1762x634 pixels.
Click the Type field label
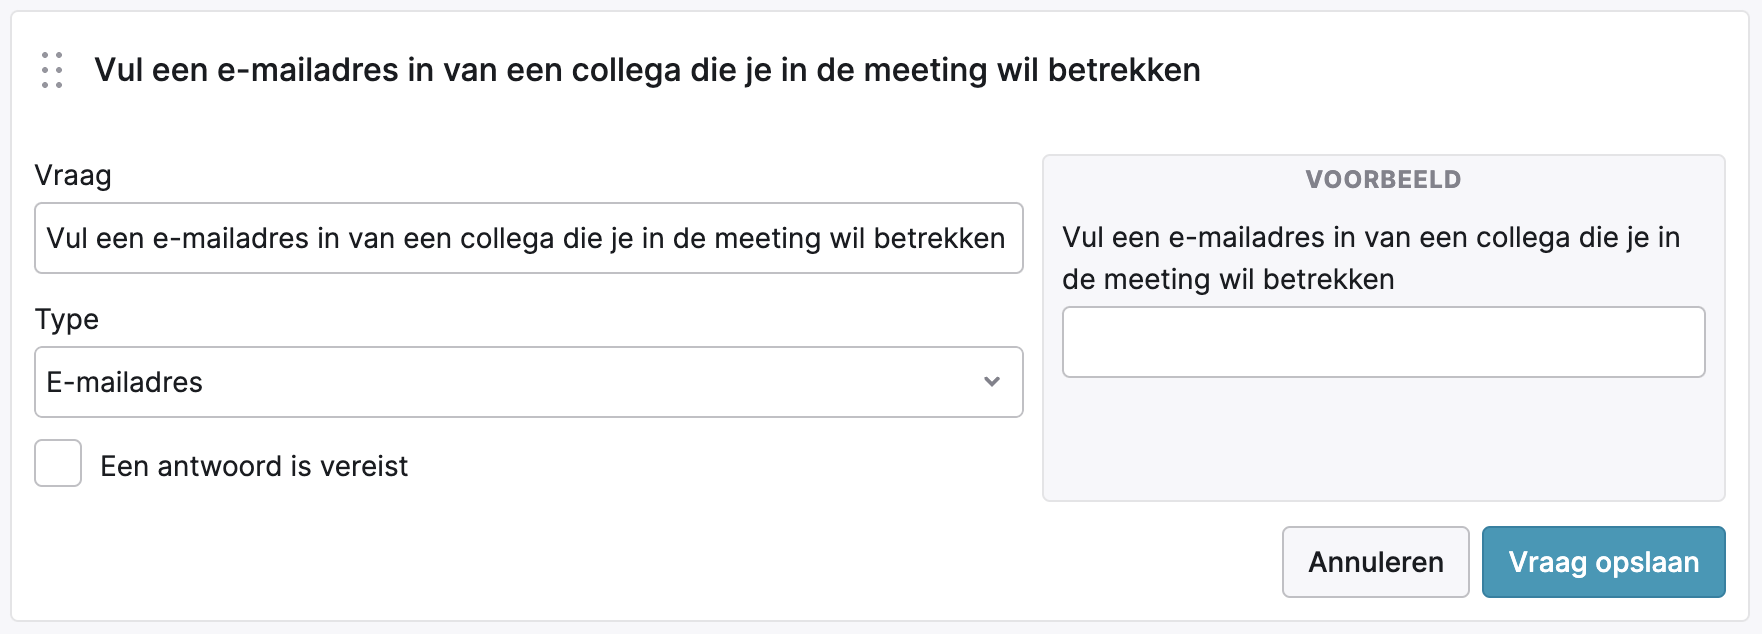click(67, 320)
